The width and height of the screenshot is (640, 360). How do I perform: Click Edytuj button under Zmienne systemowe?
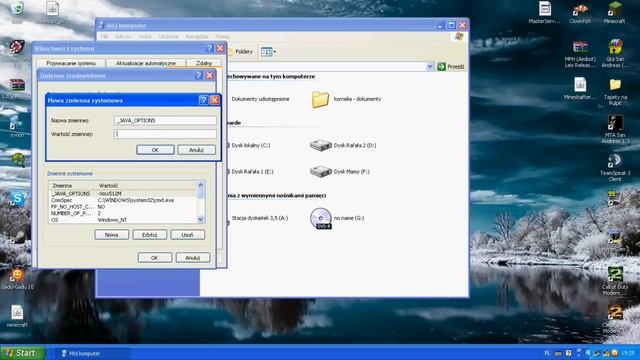coord(149,235)
